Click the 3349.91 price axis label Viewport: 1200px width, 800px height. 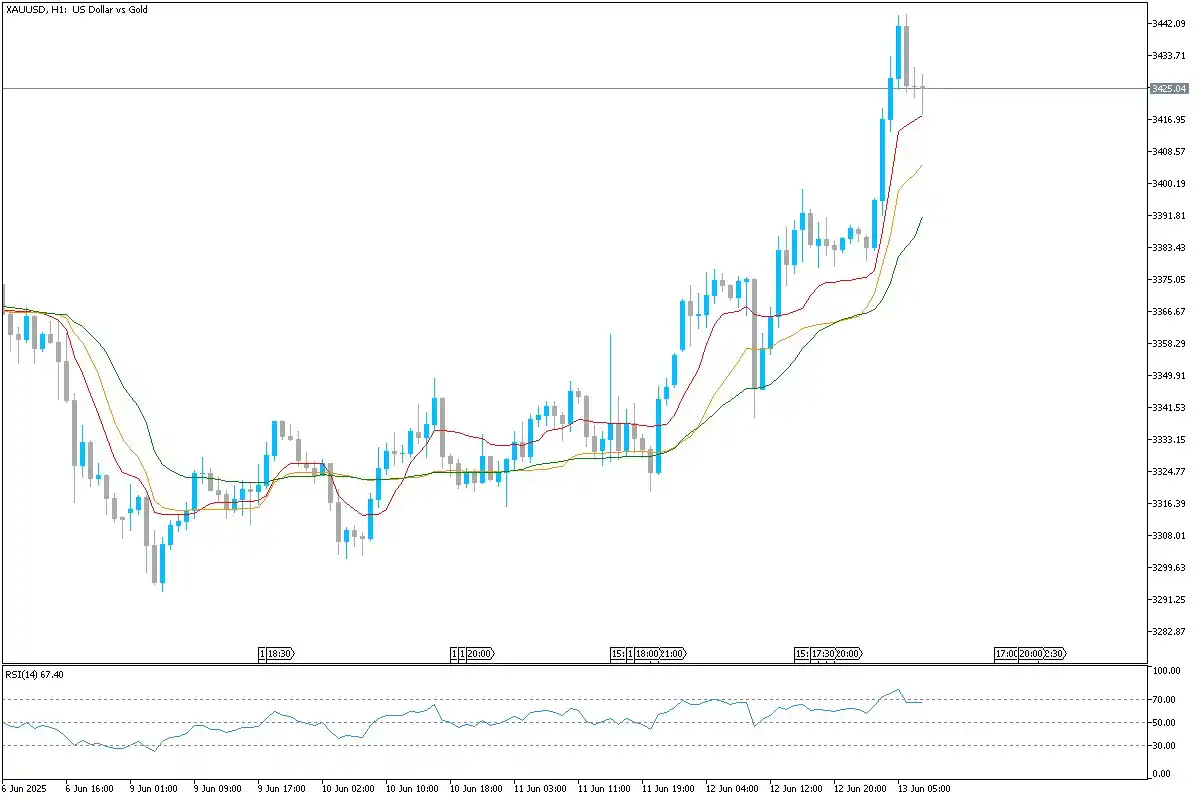pos(1167,375)
